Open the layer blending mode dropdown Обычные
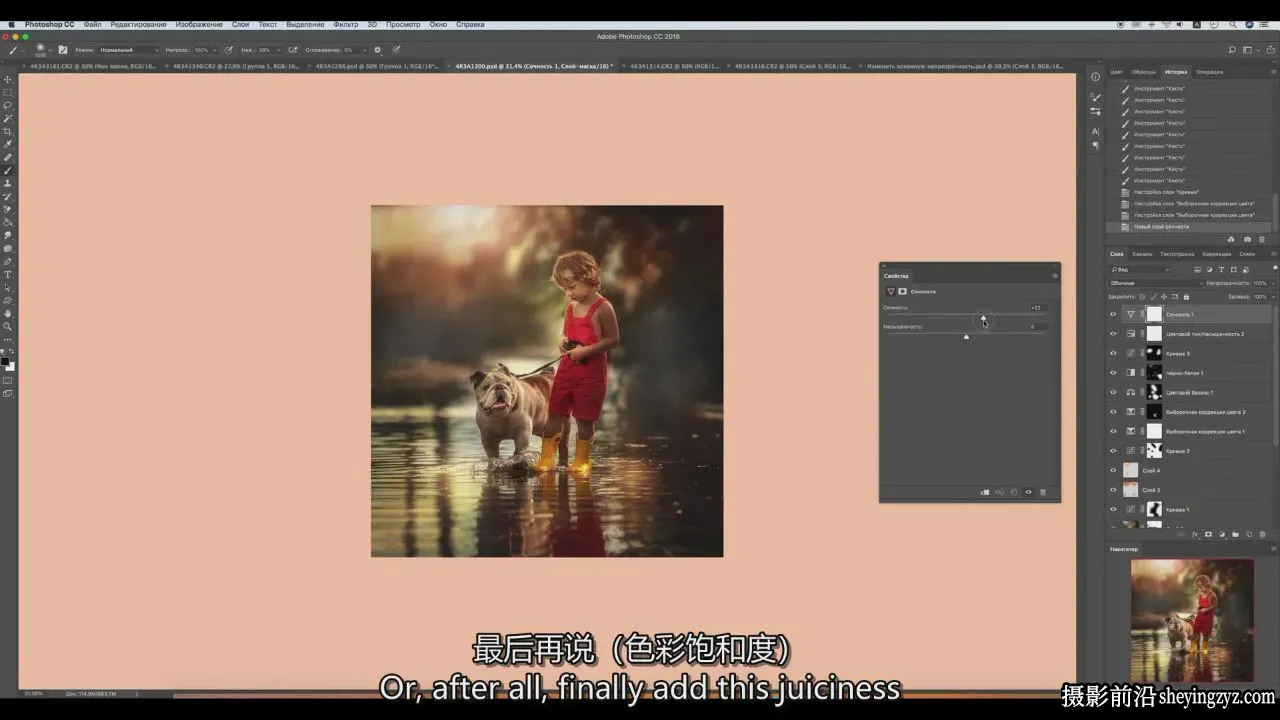1280x720 pixels. coord(1155,283)
